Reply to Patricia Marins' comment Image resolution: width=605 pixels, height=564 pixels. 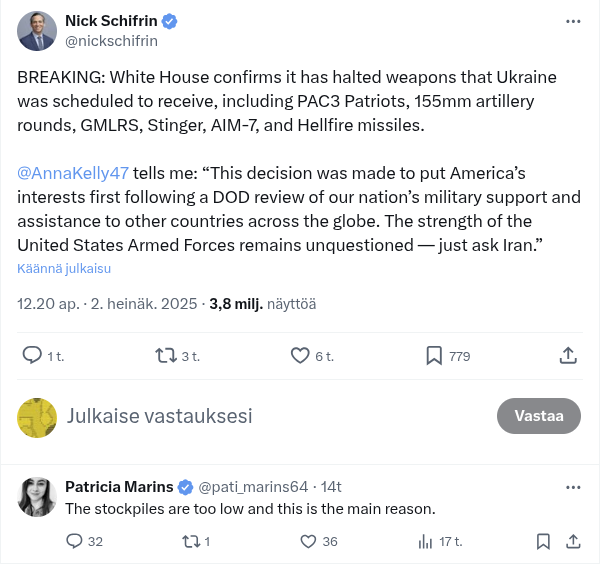[74, 541]
